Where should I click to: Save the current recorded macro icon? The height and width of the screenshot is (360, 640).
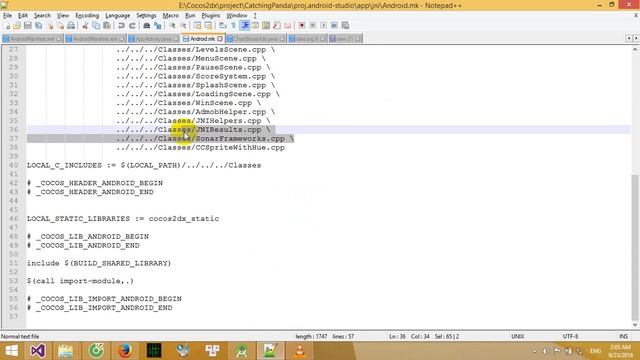click(345, 26)
